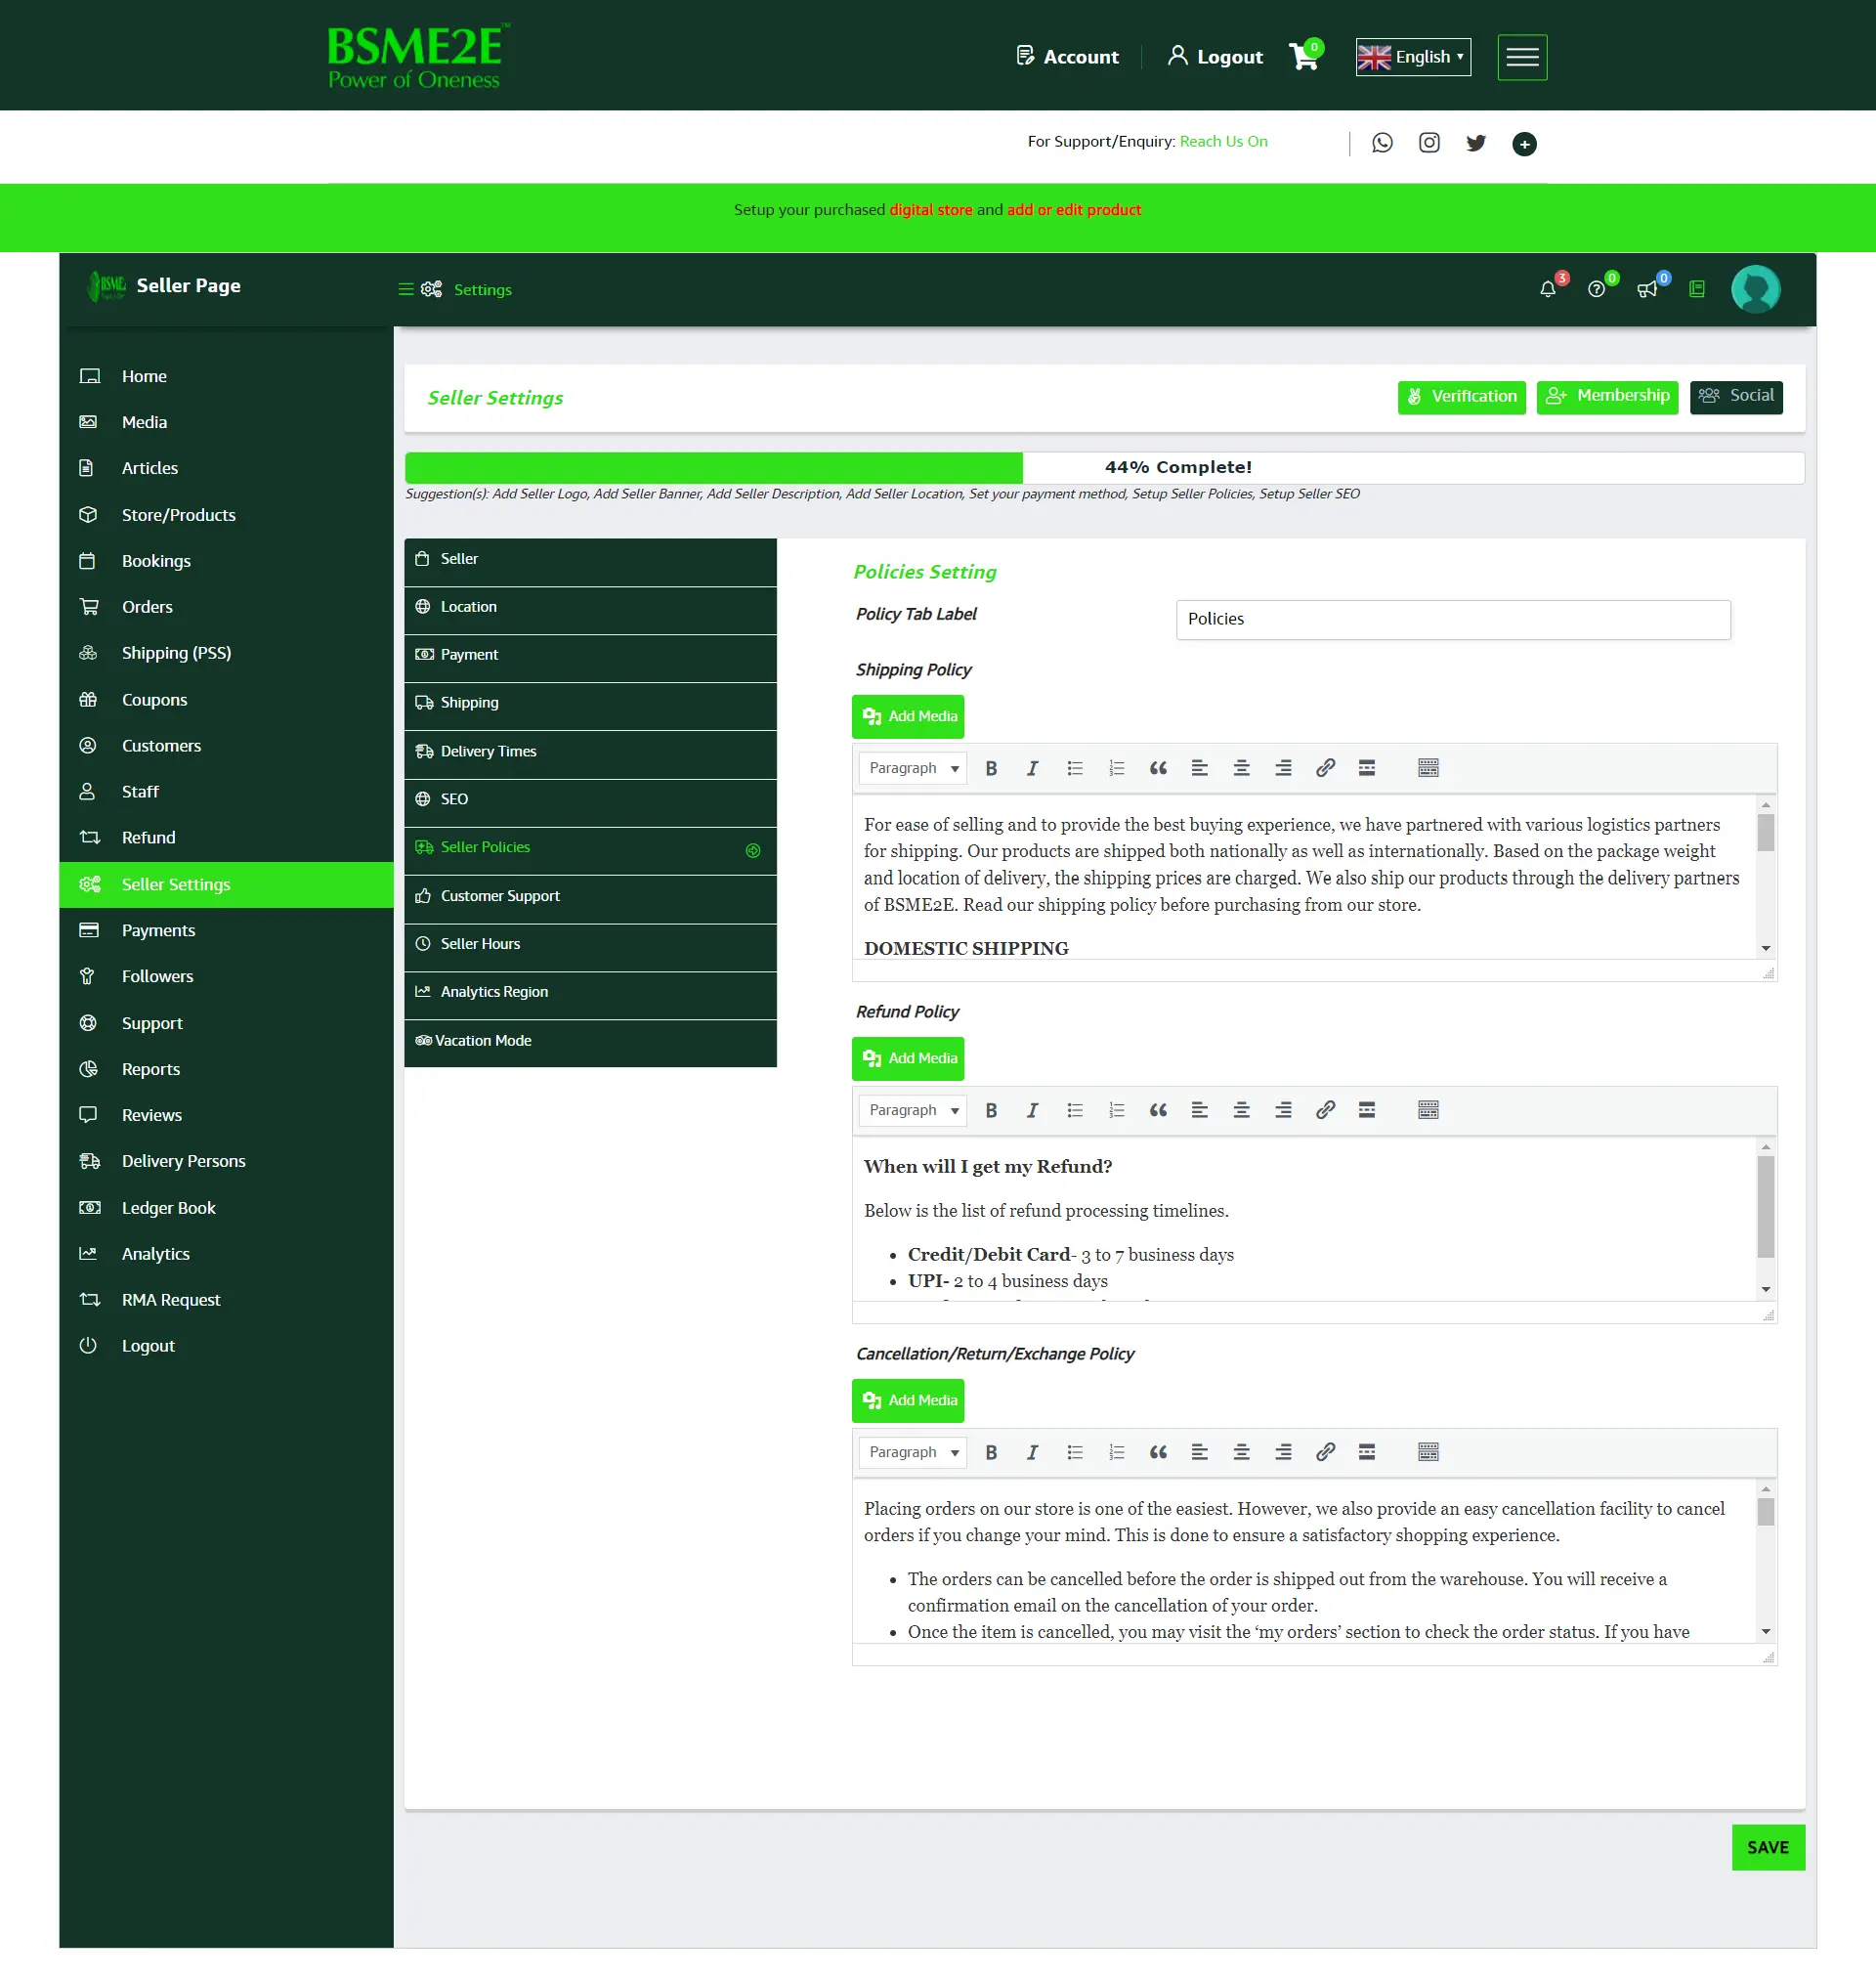Screen dimensions: 1876x1980
Task: Open the Verification page
Action: (x=1461, y=396)
